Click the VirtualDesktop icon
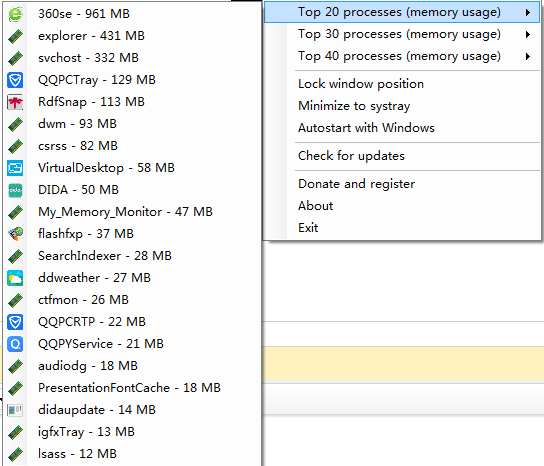This screenshot has width=544, height=466. tap(15, 168)
